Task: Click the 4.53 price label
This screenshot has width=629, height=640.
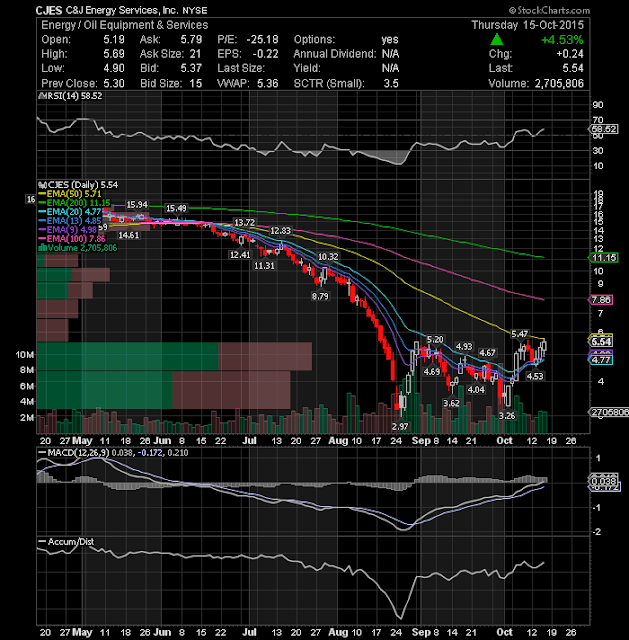Action: (x=535, y=376)
